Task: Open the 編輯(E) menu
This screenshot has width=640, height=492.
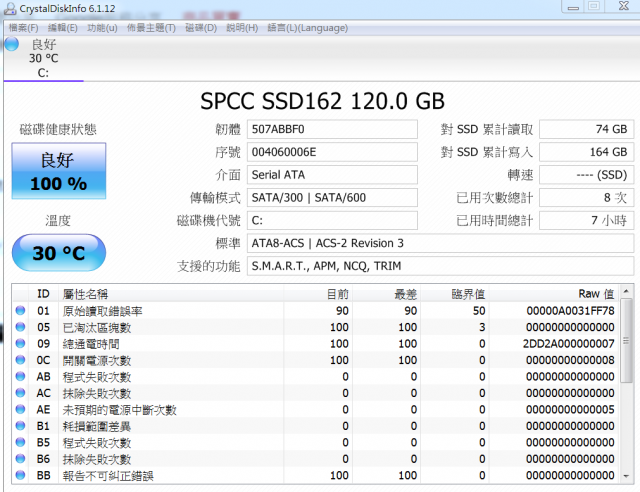Action: pyautogui.click(x=62, y=28)
